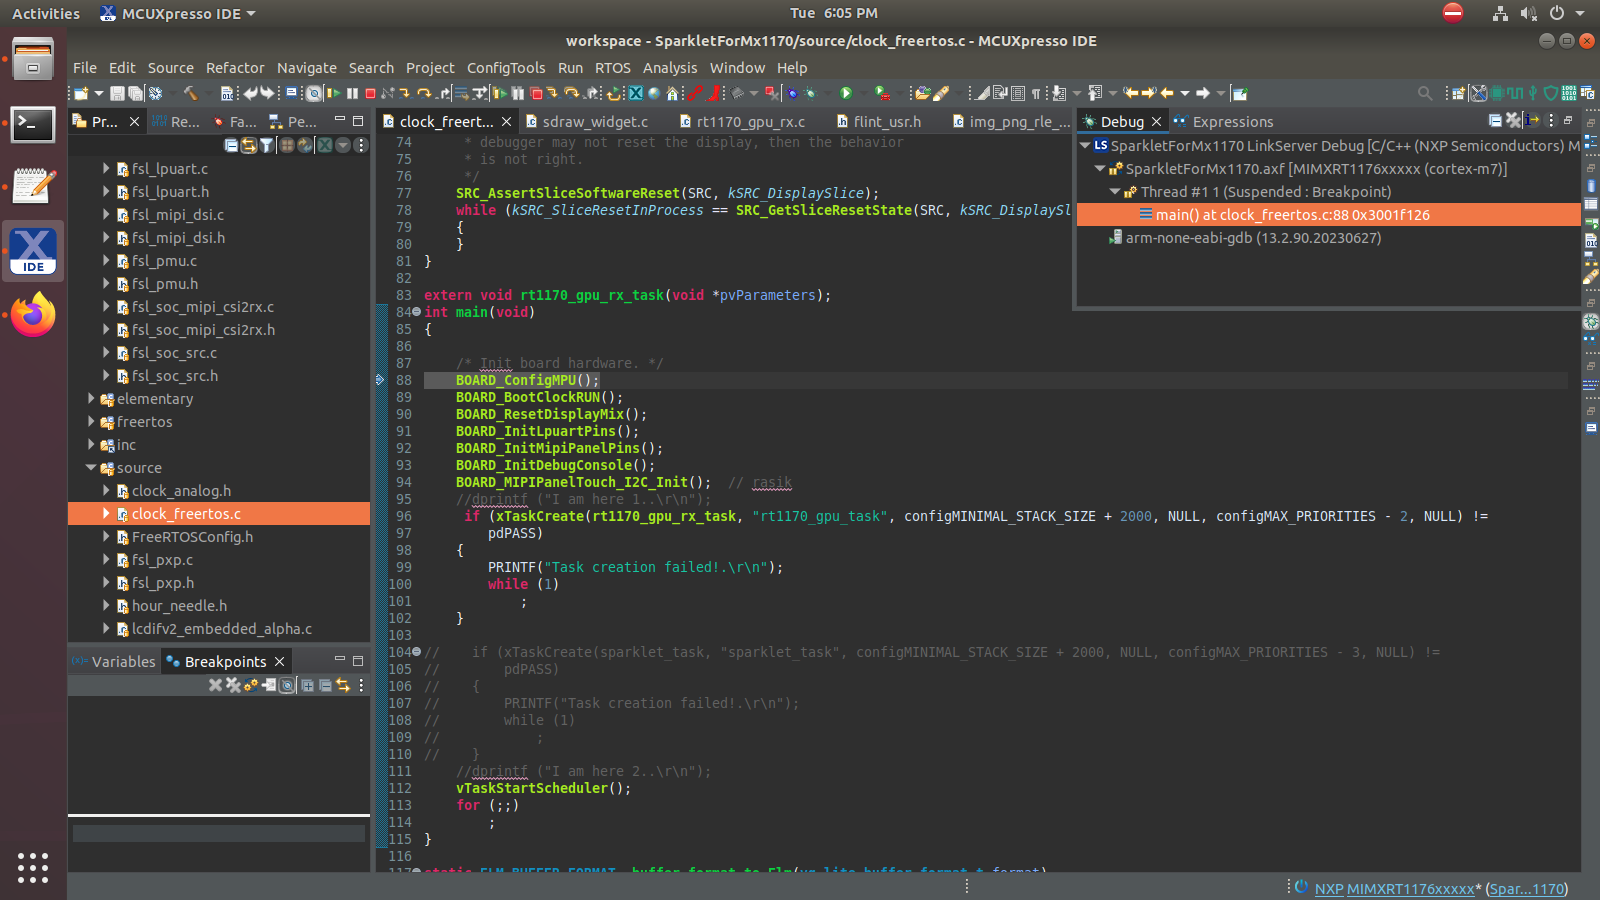Collapse the source folder in project tree
The image size is (1600, 900).
point(91,468)
